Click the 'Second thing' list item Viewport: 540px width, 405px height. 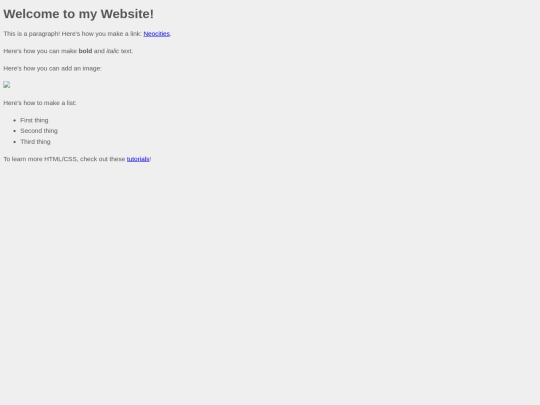39,131
